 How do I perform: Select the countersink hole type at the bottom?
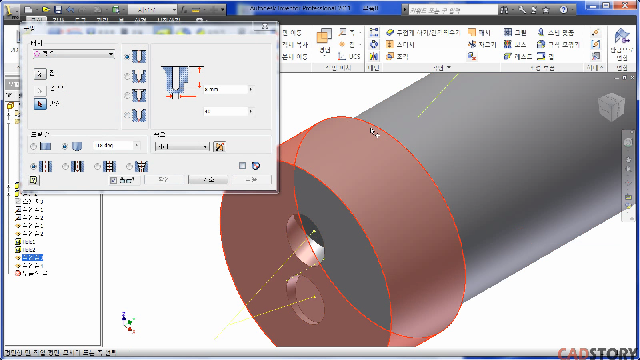point(127,116)
